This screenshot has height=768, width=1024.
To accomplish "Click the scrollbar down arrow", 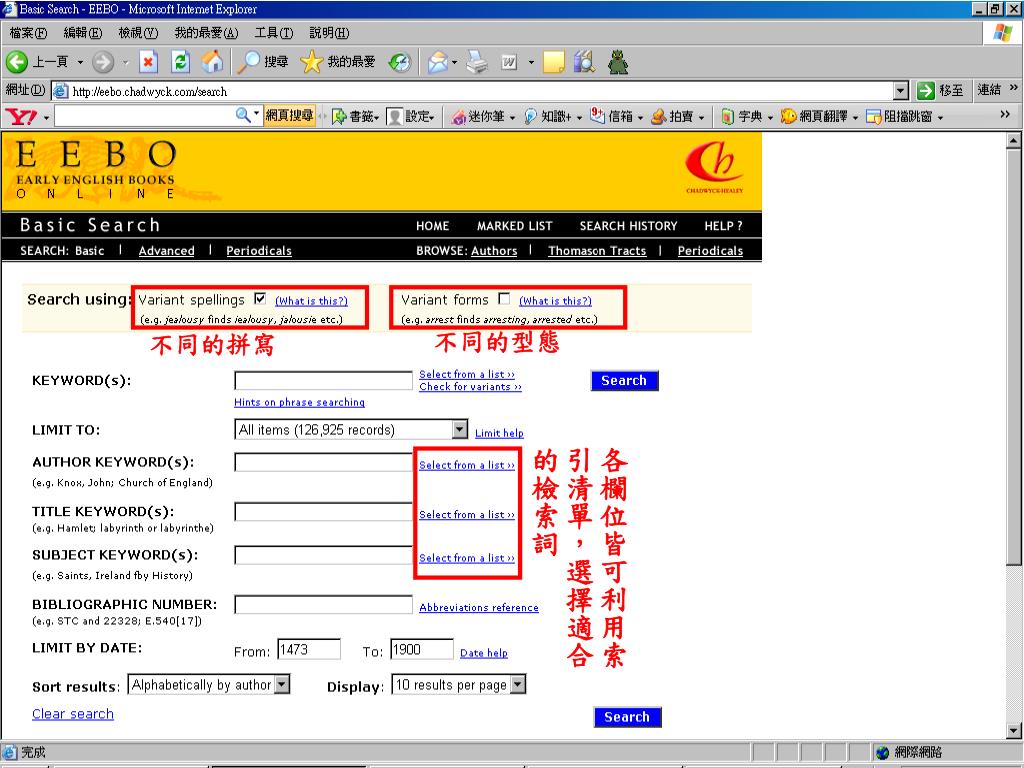I will point(1014,731).
